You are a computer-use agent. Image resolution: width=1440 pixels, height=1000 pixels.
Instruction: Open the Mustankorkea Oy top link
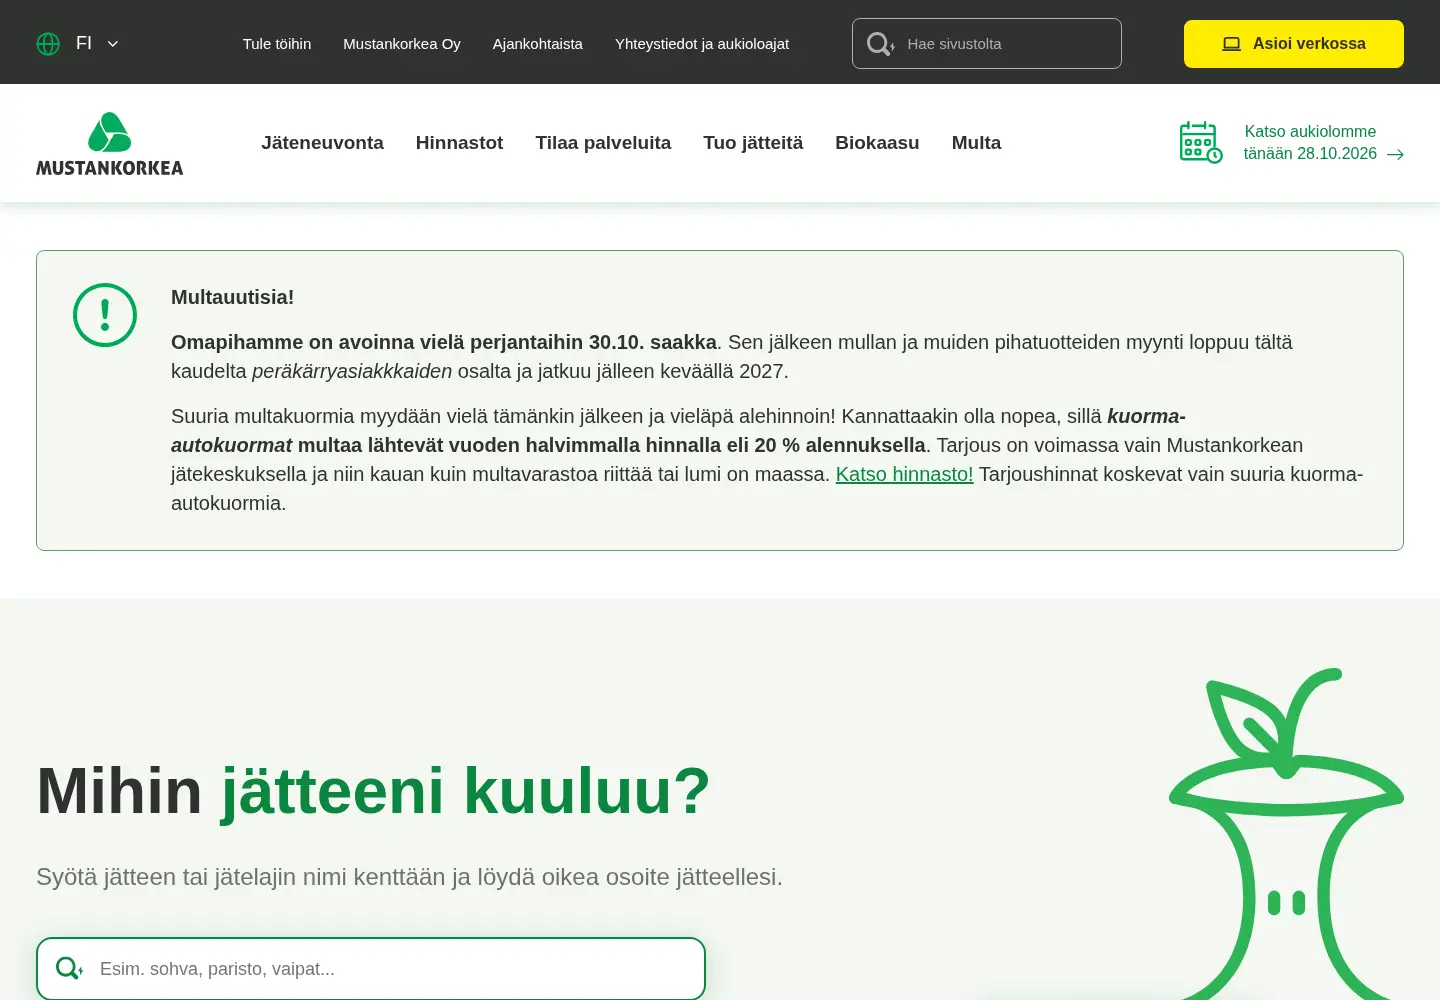click(x=402, y=44)
